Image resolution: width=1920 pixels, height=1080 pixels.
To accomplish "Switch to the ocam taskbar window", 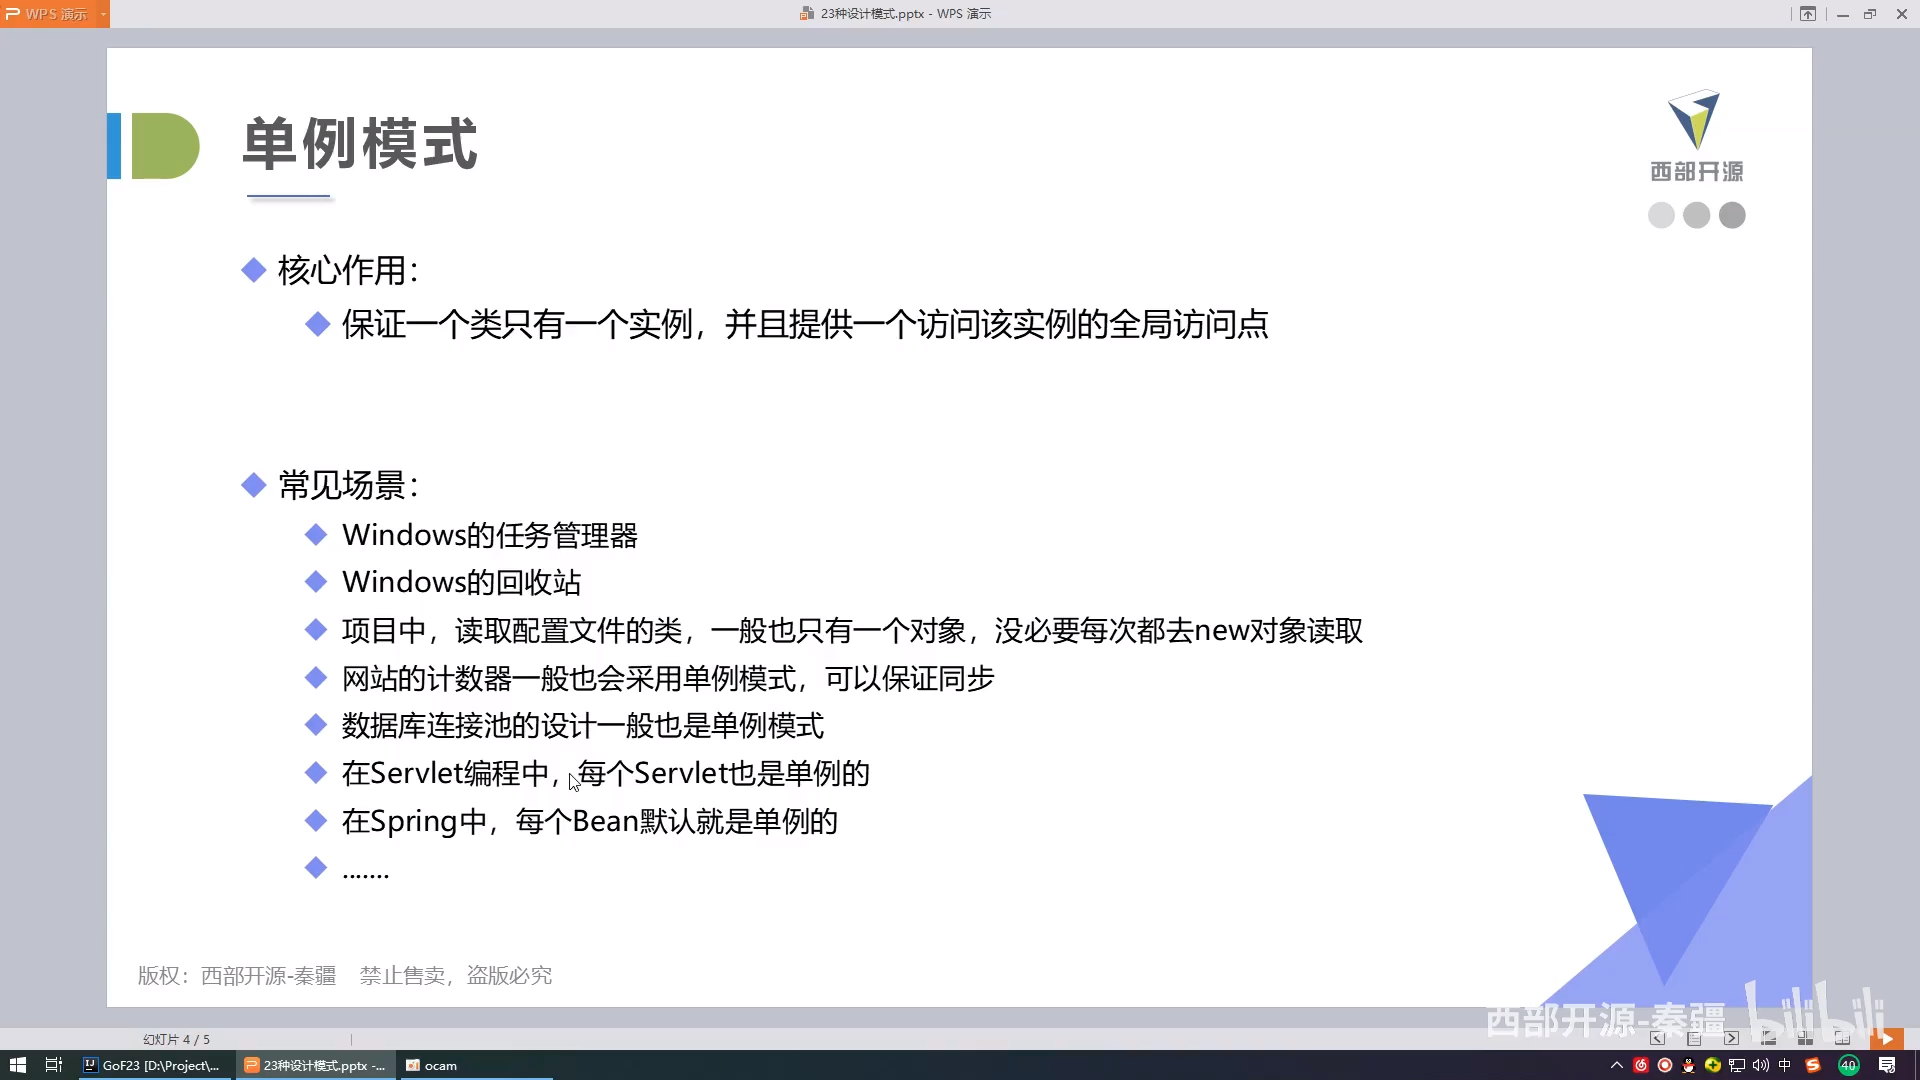I will tap(440, 1065).
